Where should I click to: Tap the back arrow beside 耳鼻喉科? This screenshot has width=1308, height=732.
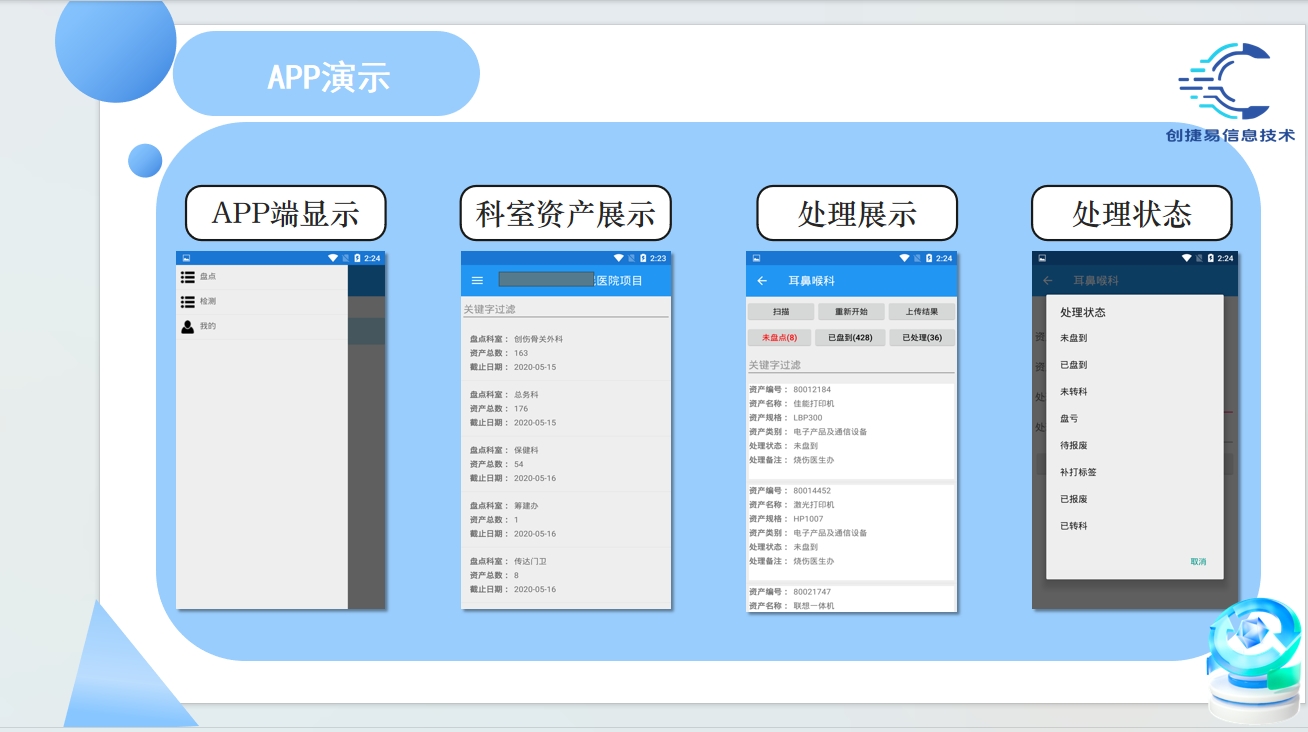[x=762, y=281]
